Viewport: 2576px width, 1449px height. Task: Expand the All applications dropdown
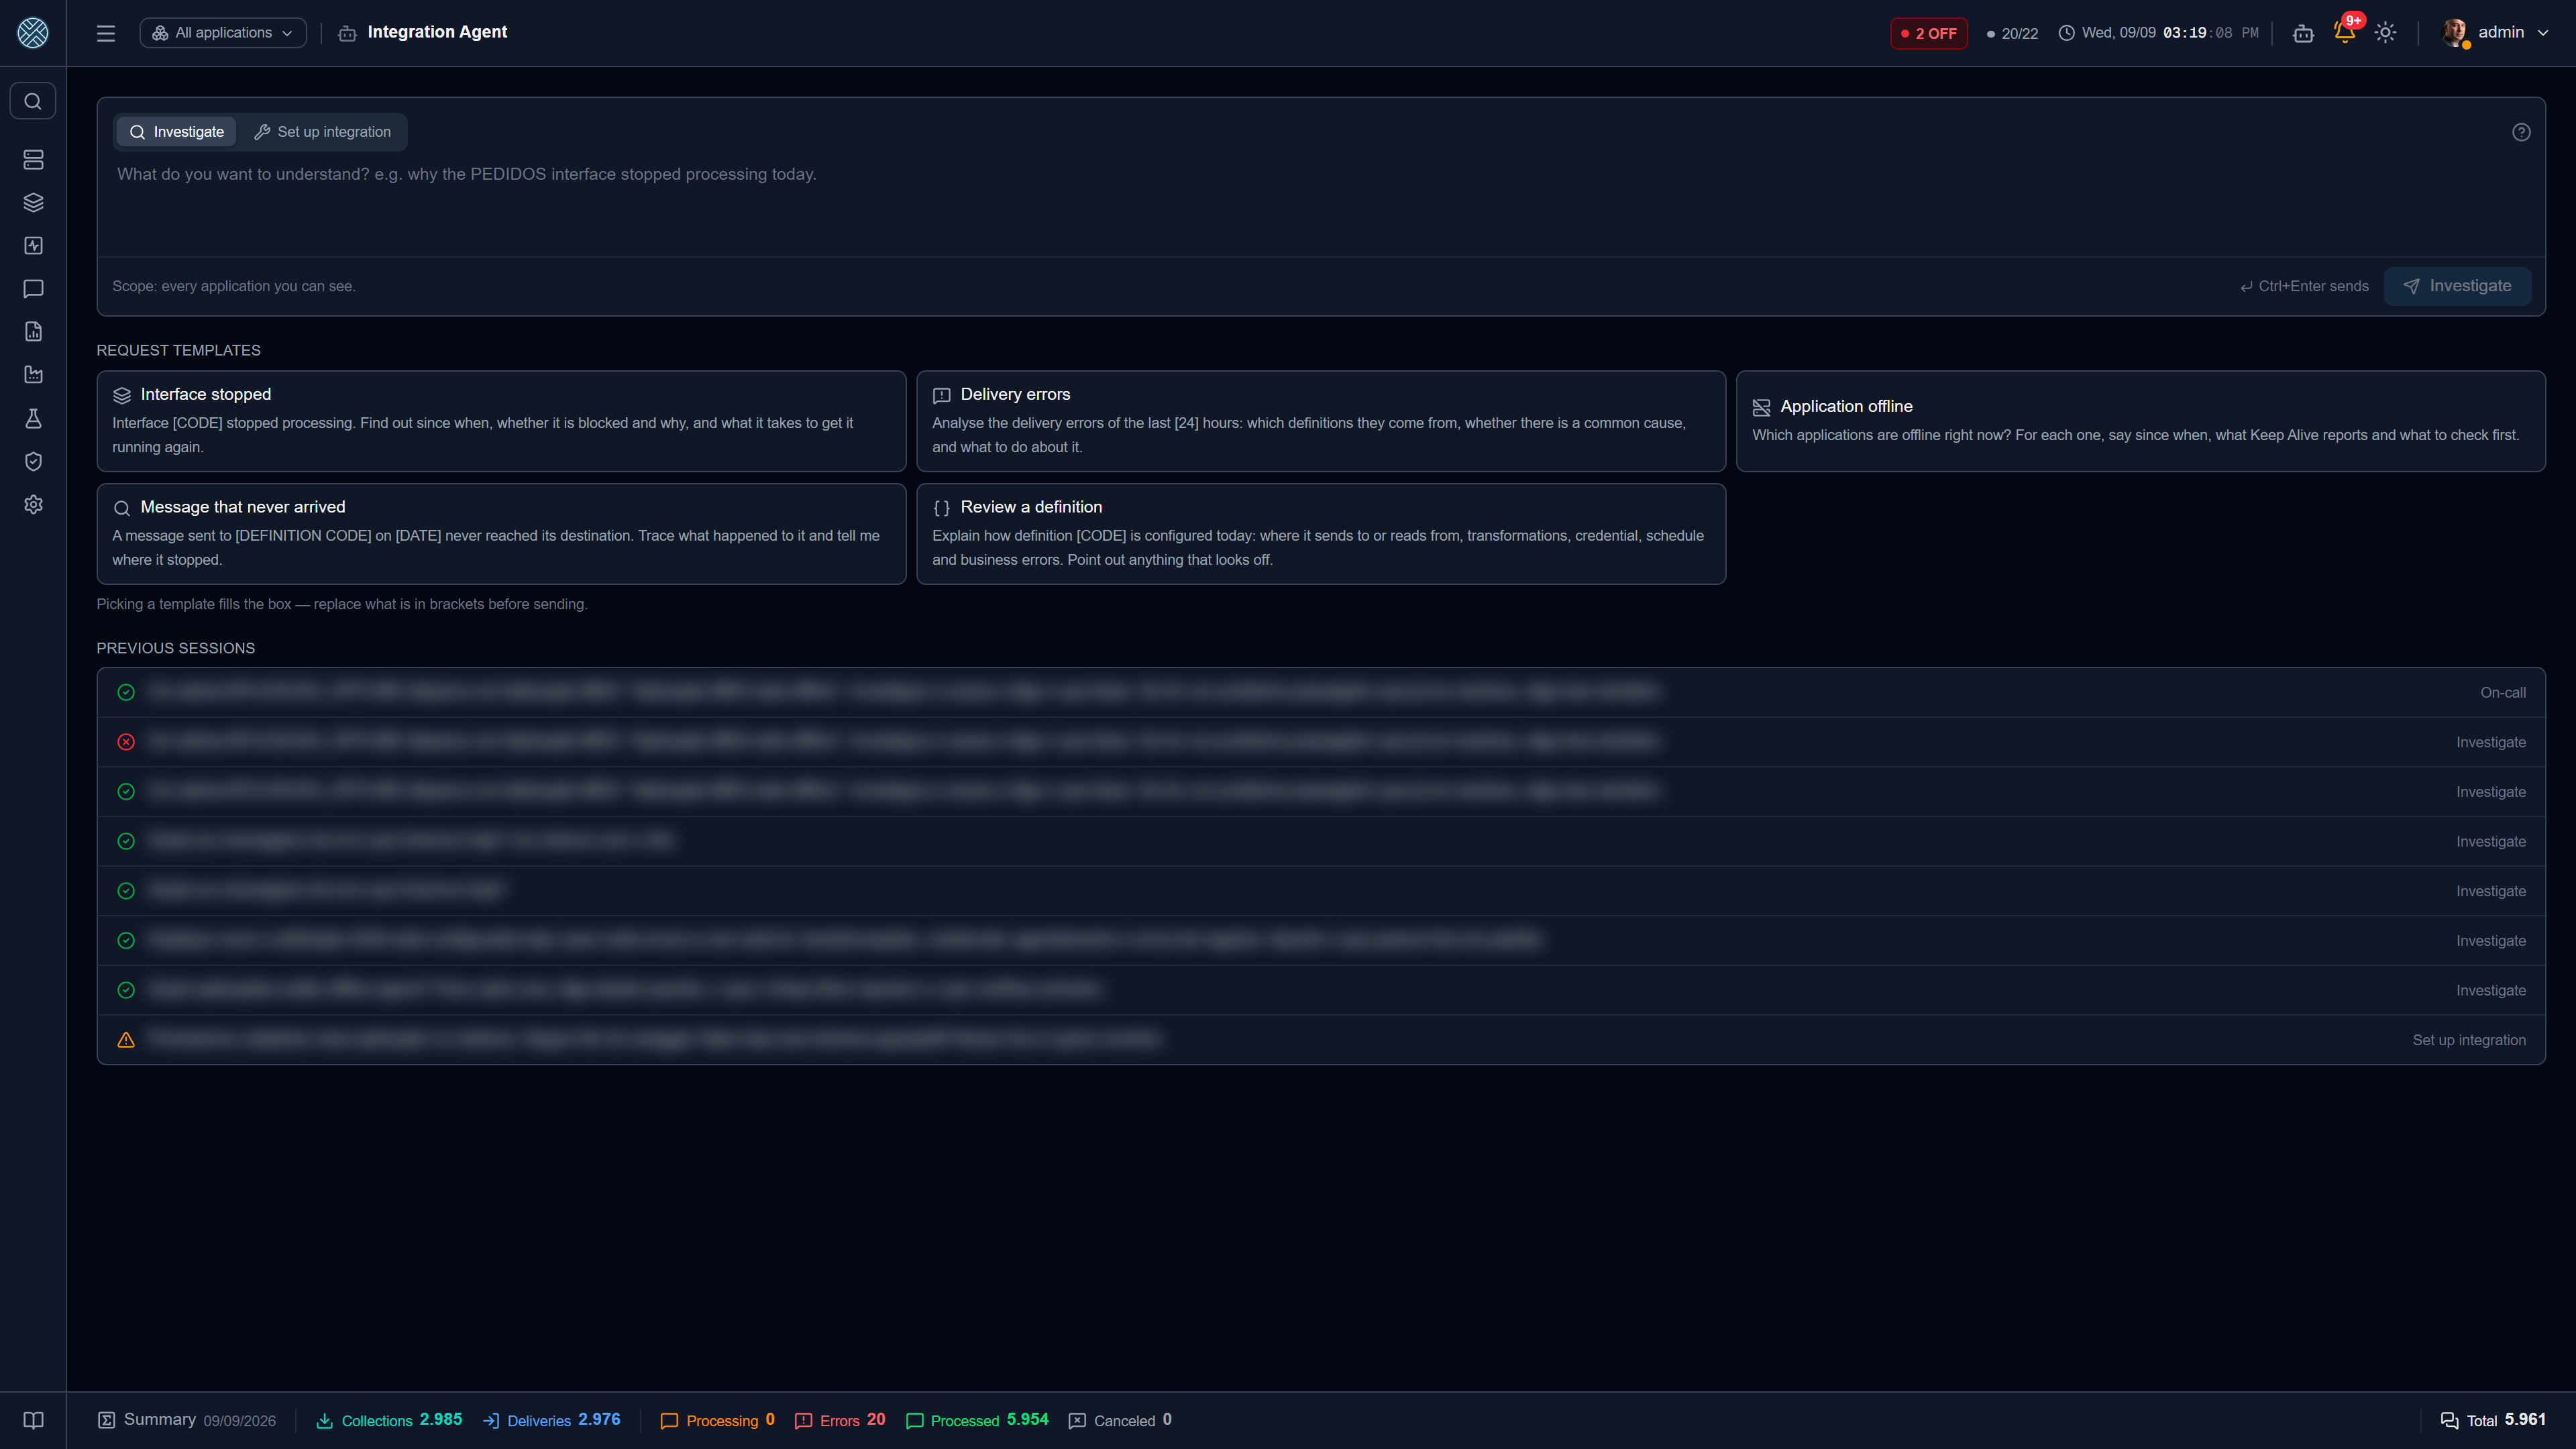pyautogui.click(x=223, y=33)
